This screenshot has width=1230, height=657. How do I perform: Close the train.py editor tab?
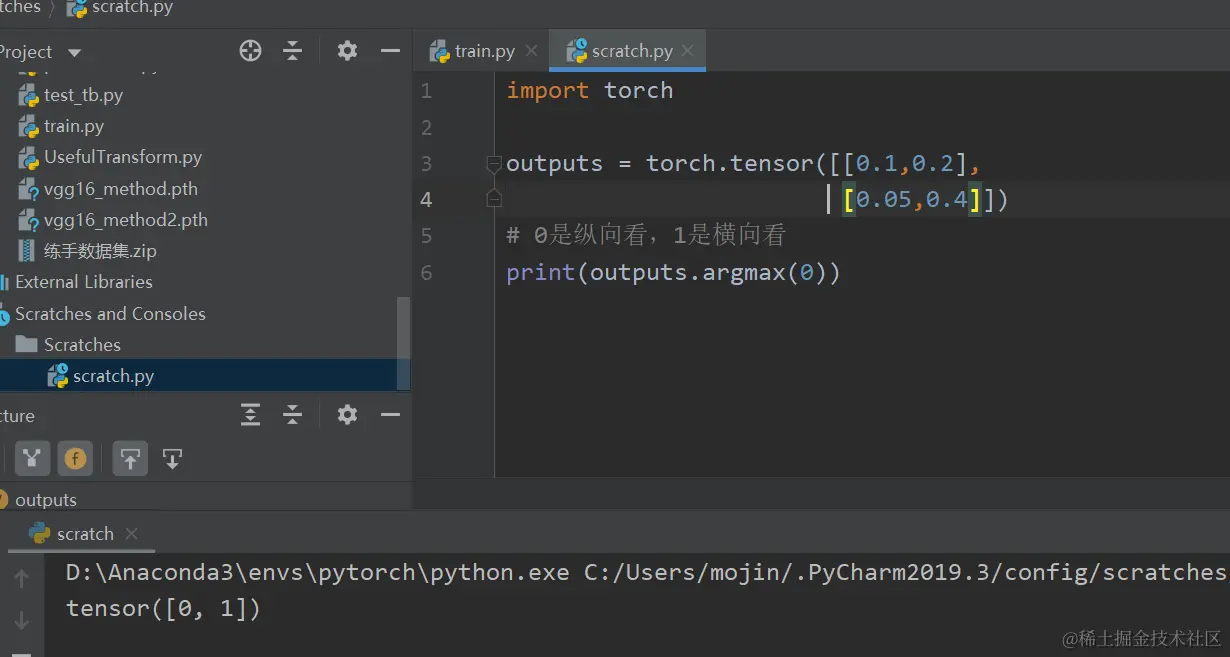click(x=531, y=51)
